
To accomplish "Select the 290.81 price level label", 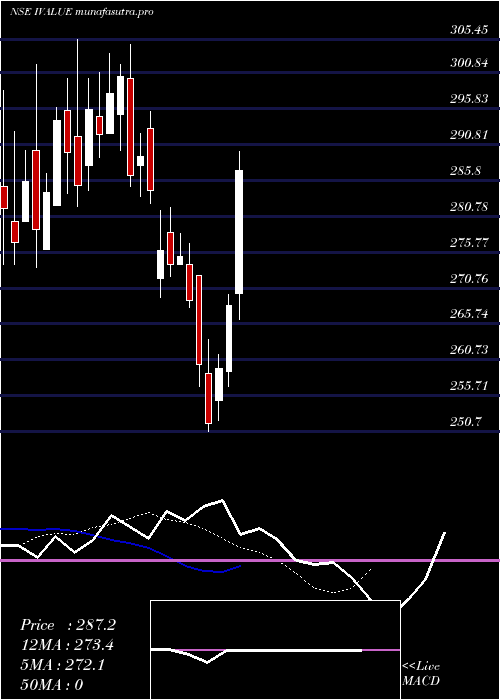I will (469, 135).
